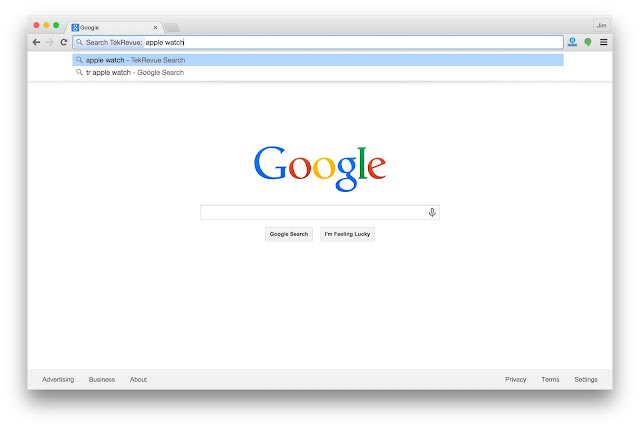Go back with the left arrow button

click(x=36, y=42)
